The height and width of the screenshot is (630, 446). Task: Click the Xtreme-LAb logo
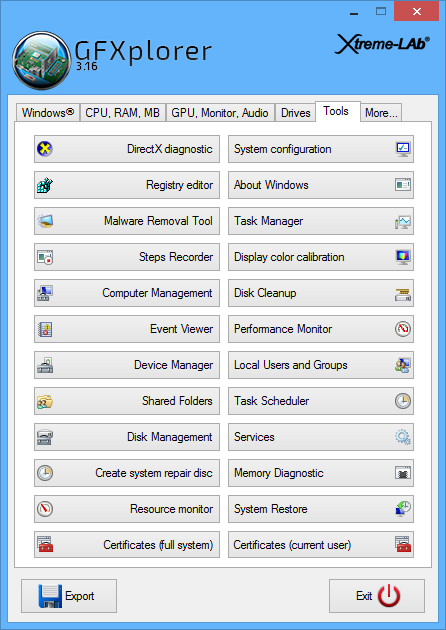(382, 44)
